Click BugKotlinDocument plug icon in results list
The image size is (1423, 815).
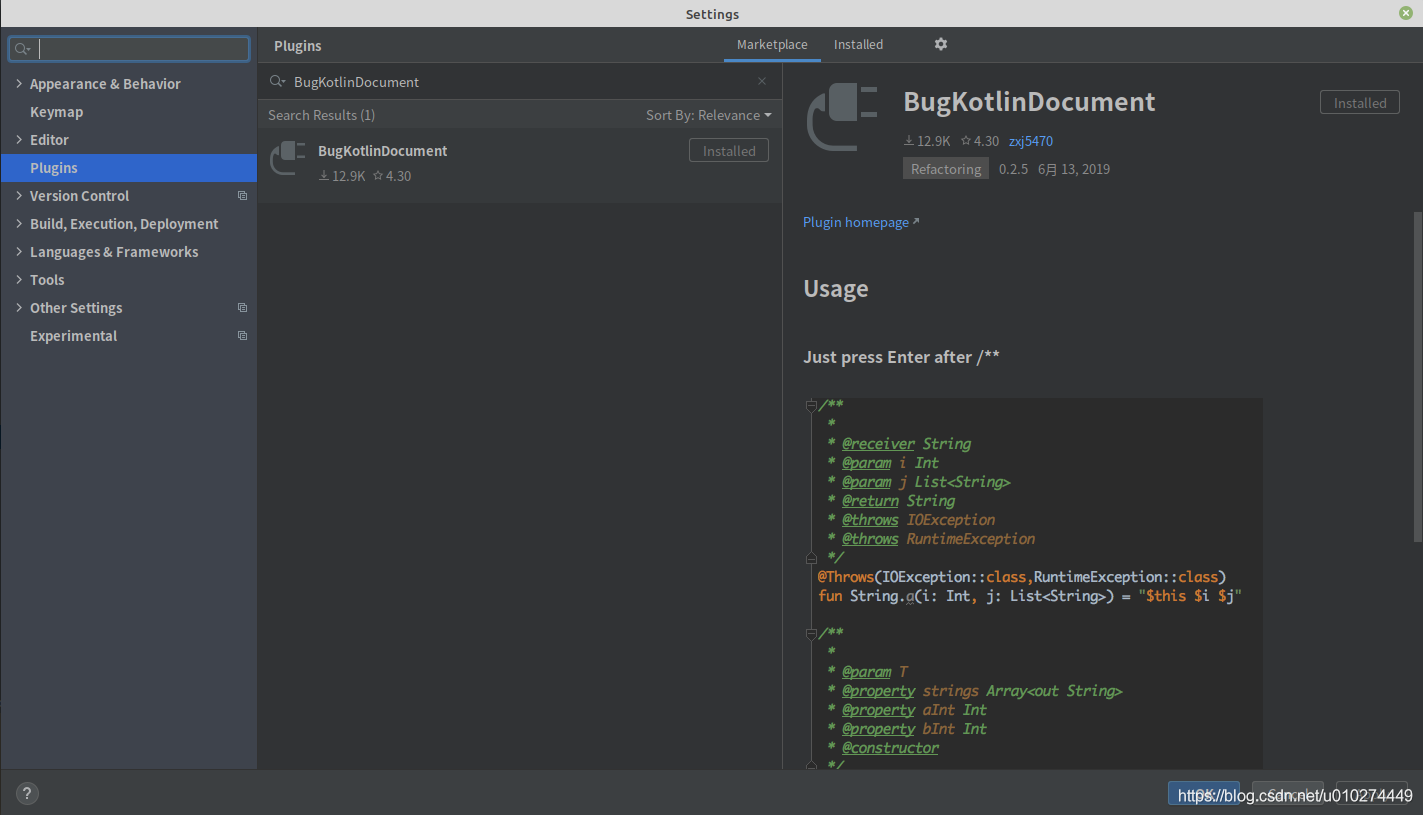pos(288,159)
